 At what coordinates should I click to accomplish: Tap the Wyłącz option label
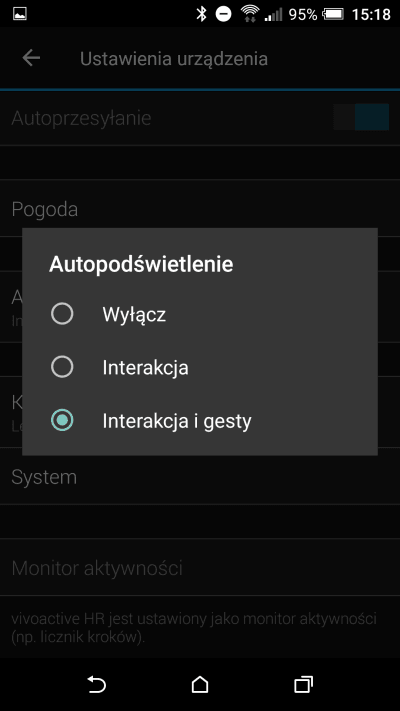134,314
